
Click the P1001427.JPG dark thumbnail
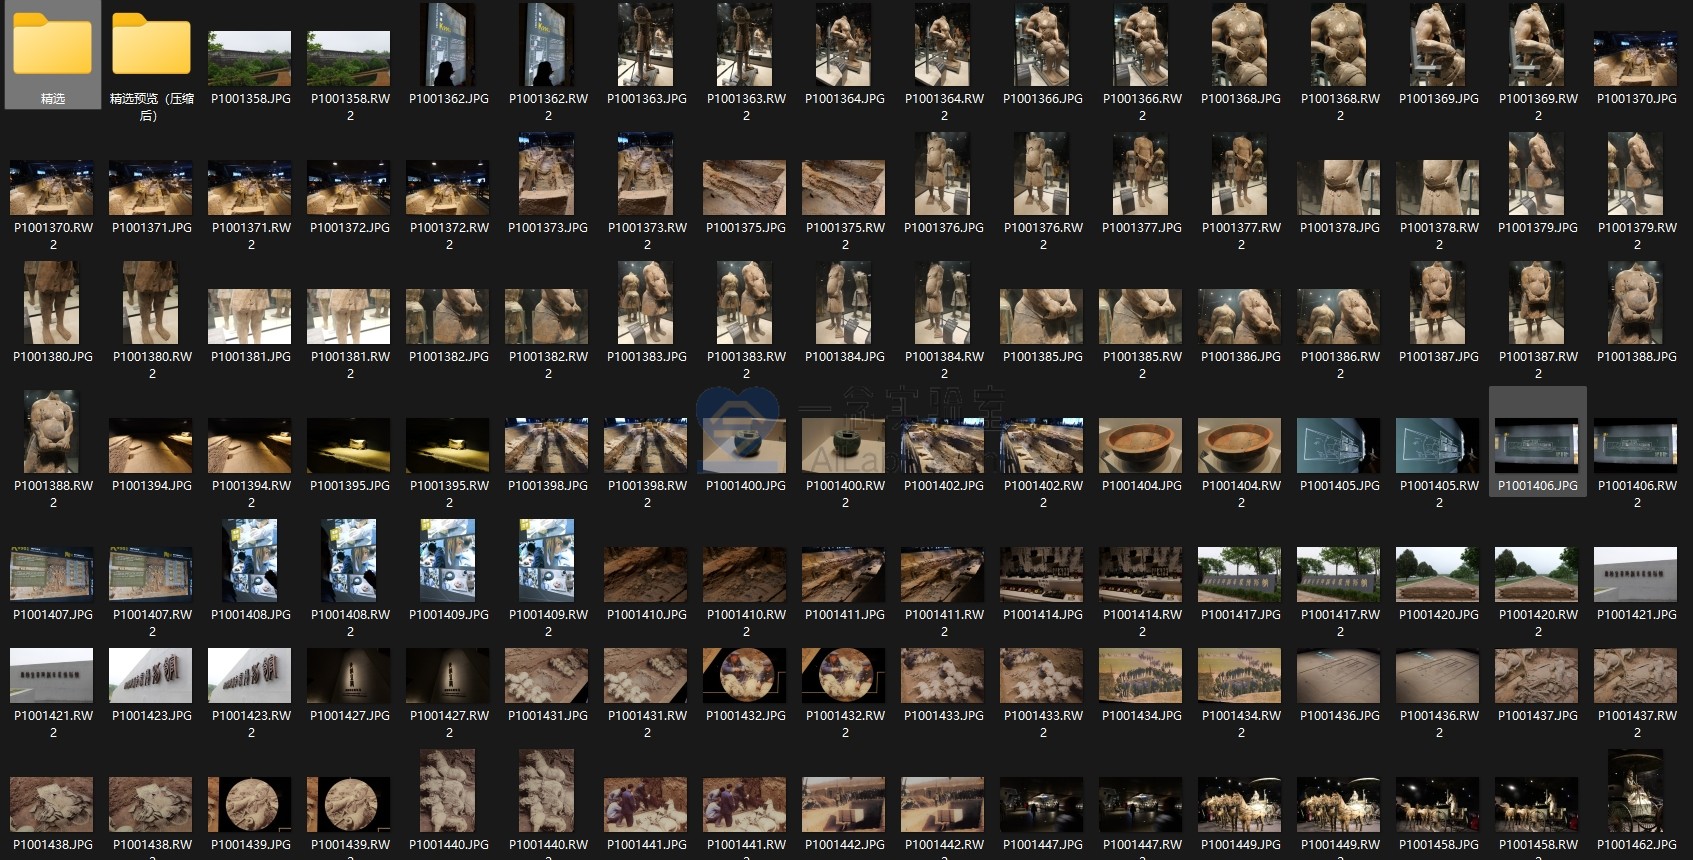(349, 675)
